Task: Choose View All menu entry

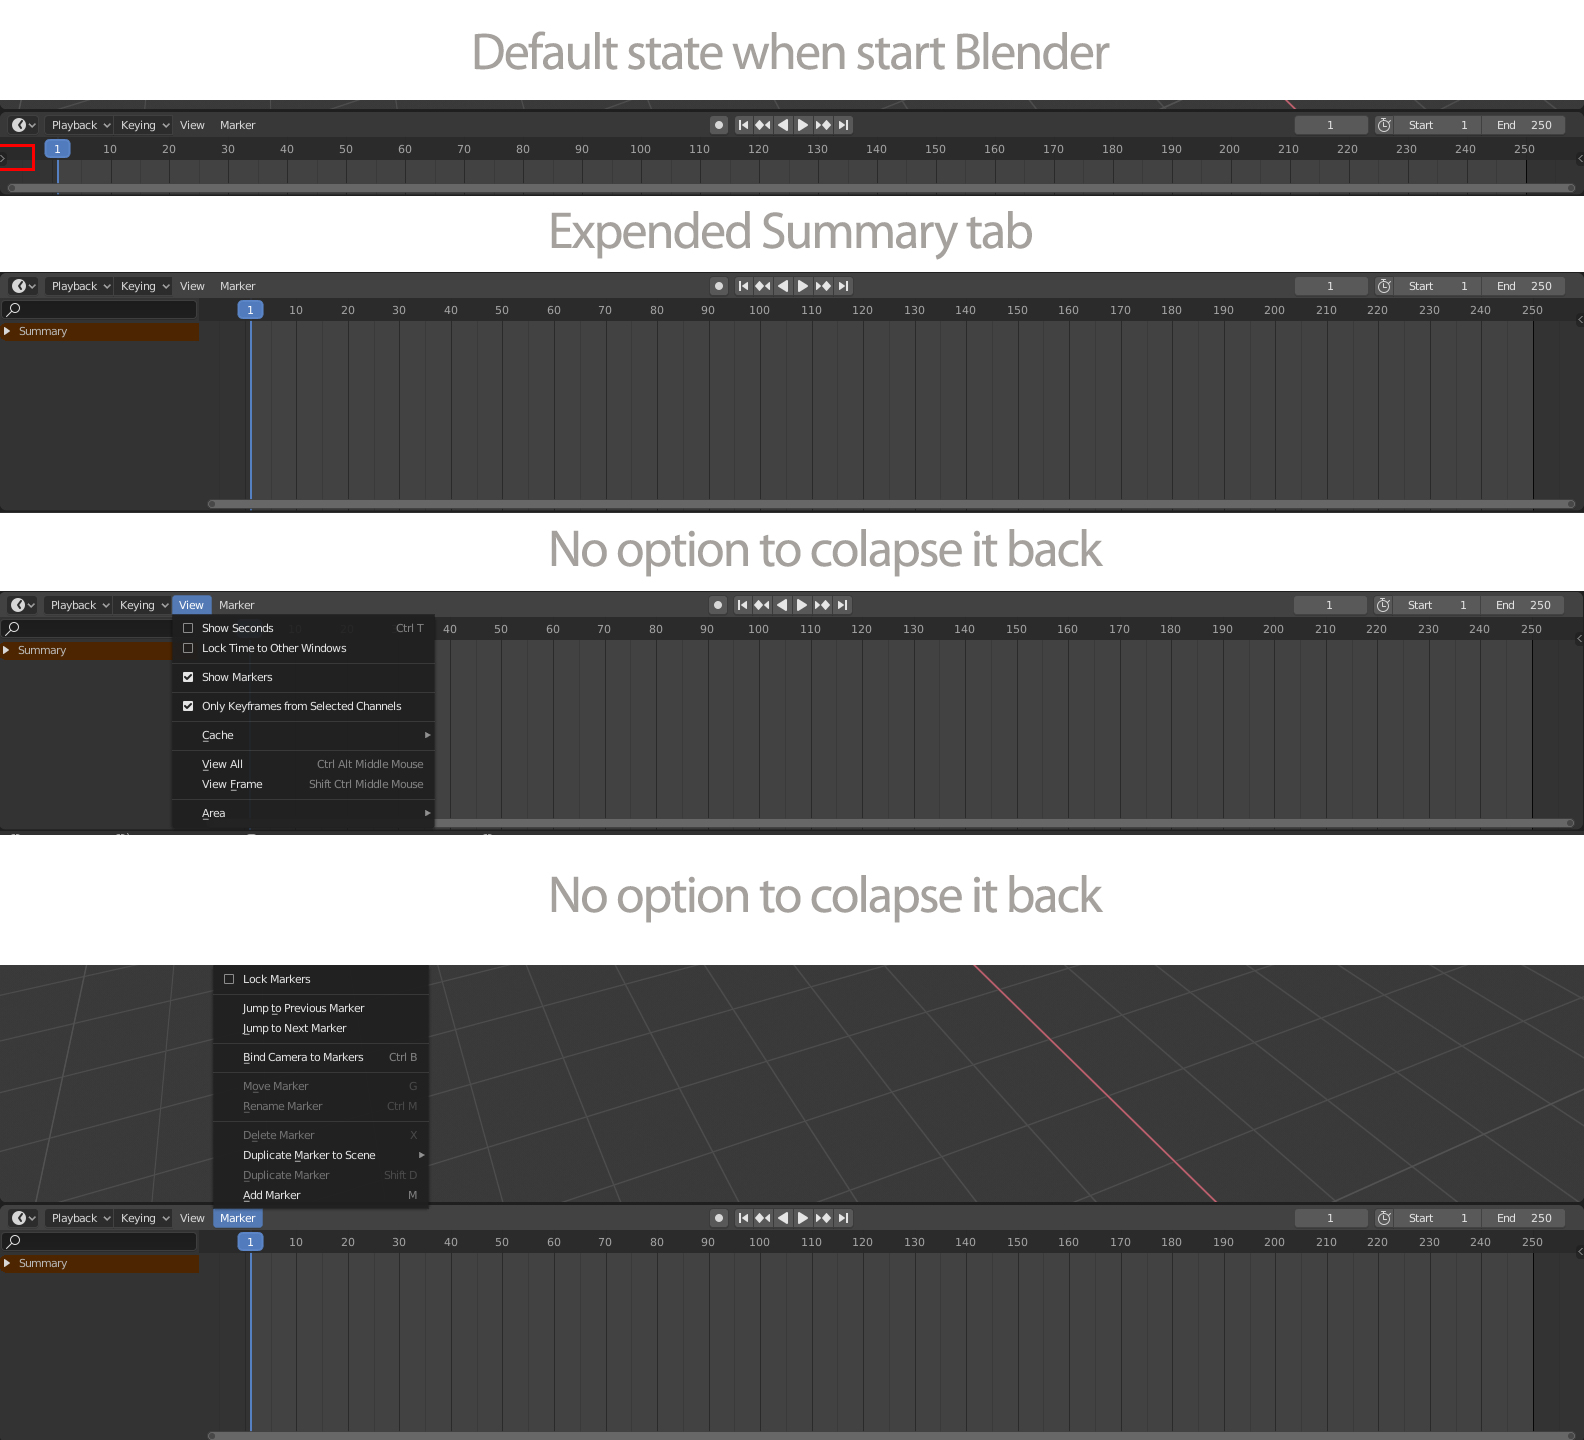Action: (304, 764)
